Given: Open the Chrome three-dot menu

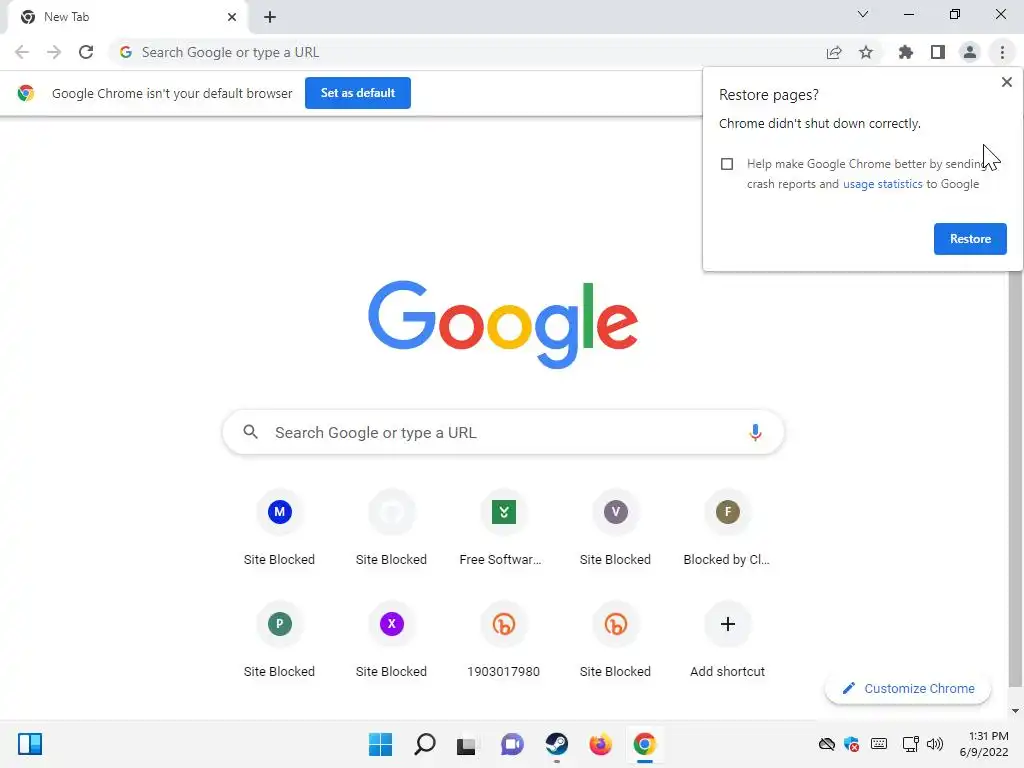Looking at the screenshot, I should (1002, 52).
